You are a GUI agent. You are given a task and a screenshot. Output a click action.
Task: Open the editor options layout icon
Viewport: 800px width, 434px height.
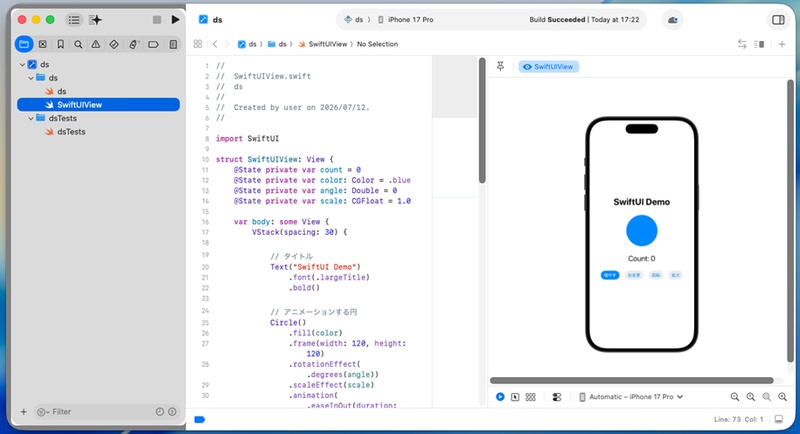(x=759, y=44)
